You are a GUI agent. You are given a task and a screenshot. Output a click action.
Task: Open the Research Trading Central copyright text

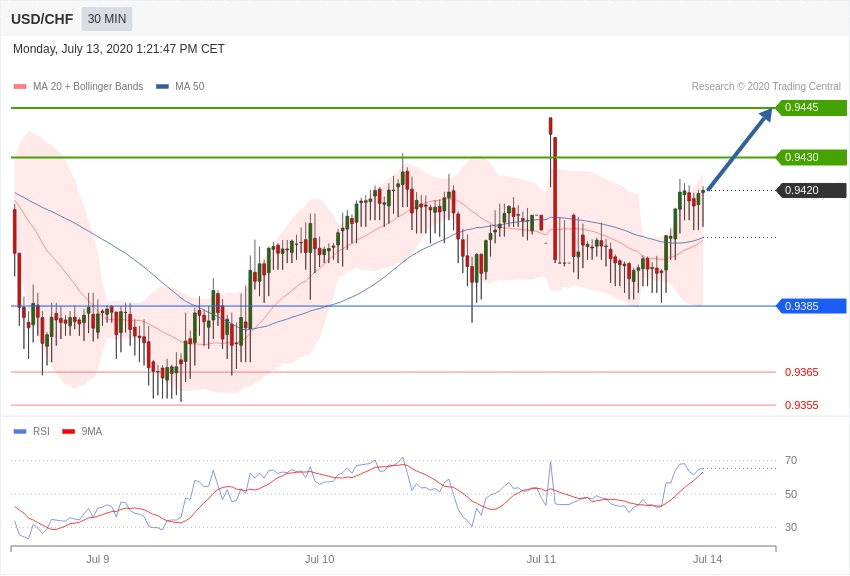pyautogui.click(x=766, y=87)
